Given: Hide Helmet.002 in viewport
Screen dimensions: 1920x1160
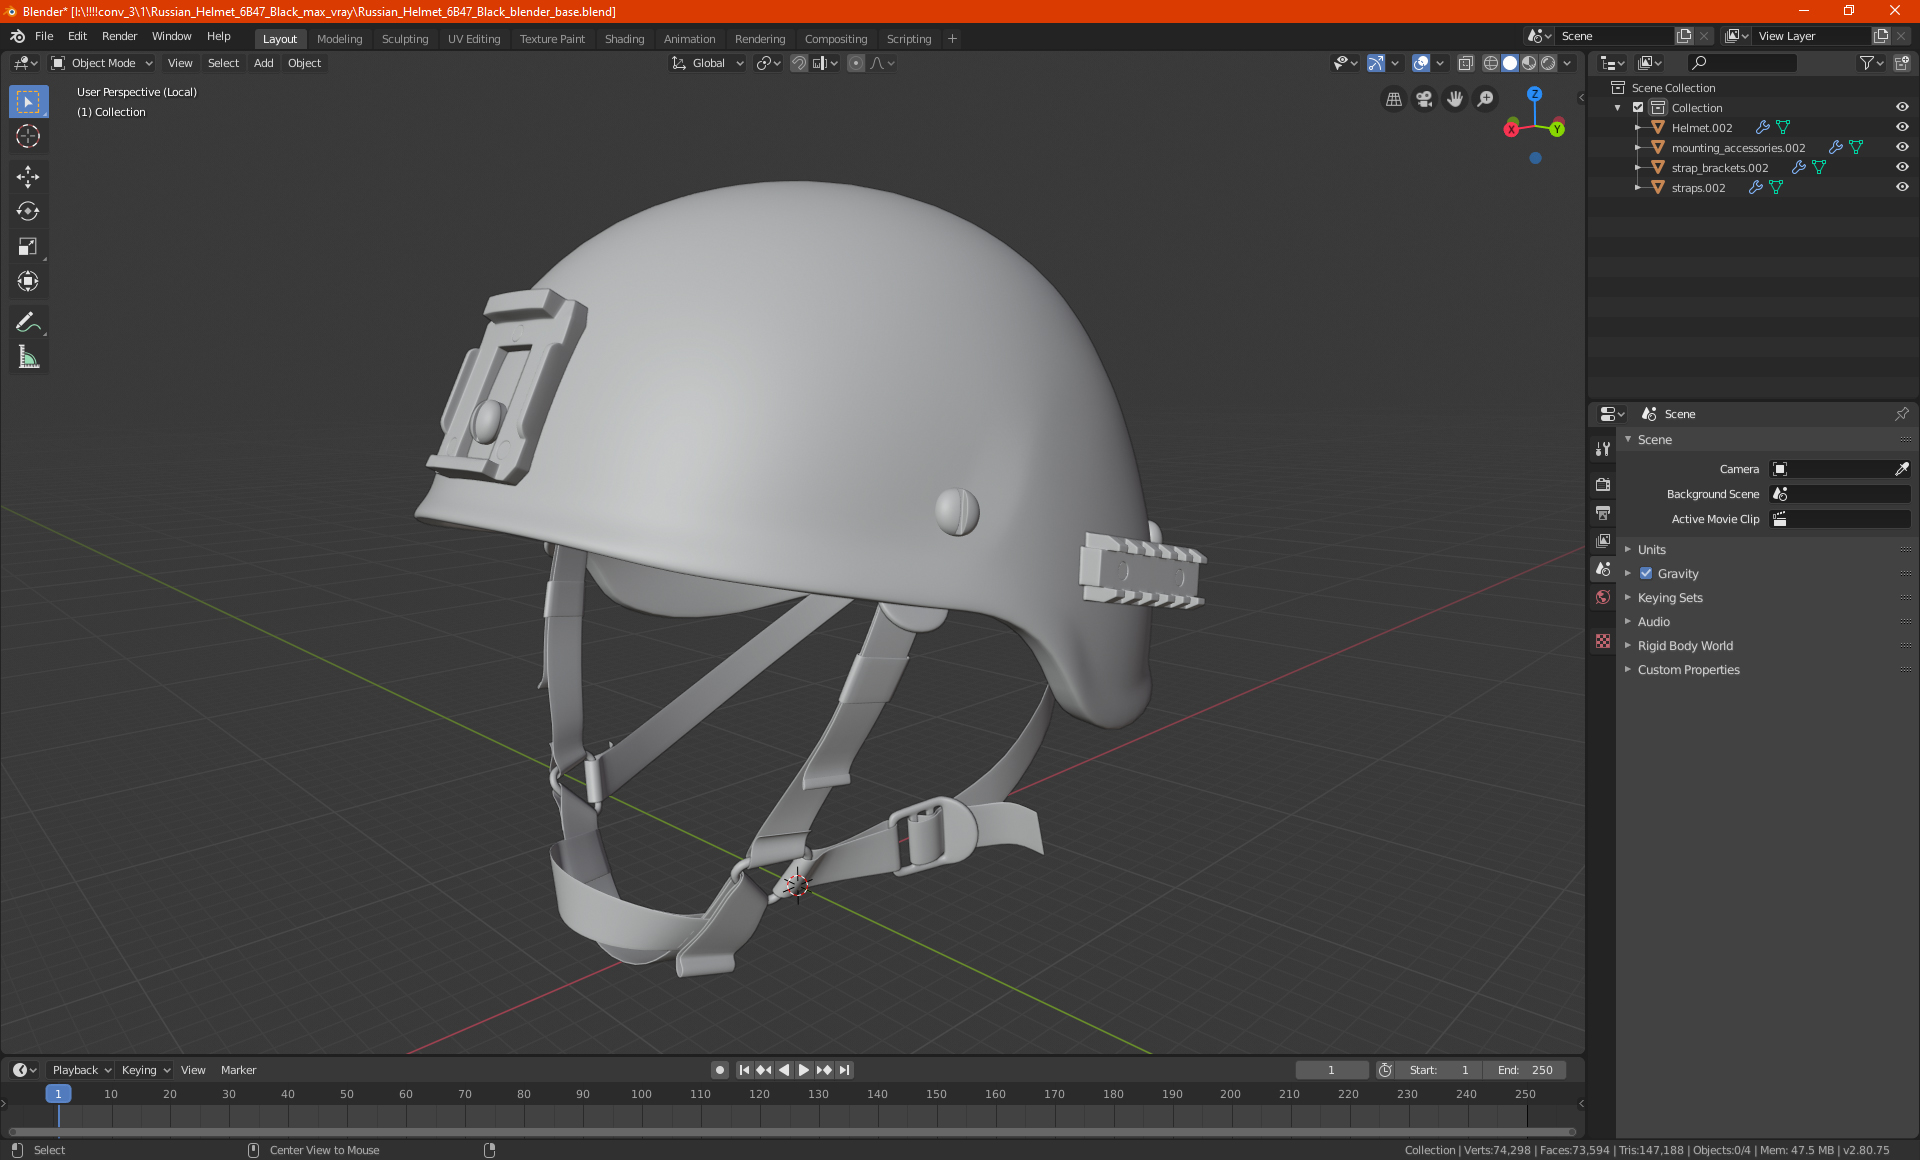Looking at the screenshot, I should (x=1902, y=127).
